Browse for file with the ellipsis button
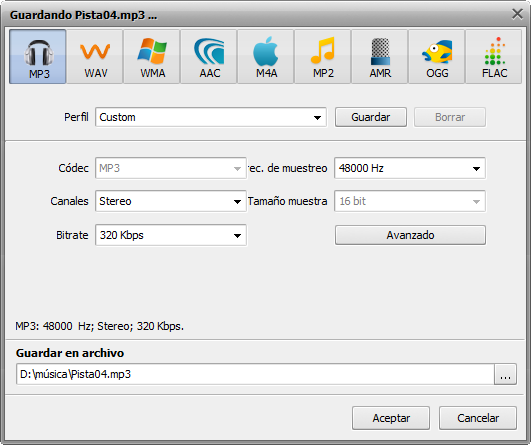The image size is (531, 445). 505,374
